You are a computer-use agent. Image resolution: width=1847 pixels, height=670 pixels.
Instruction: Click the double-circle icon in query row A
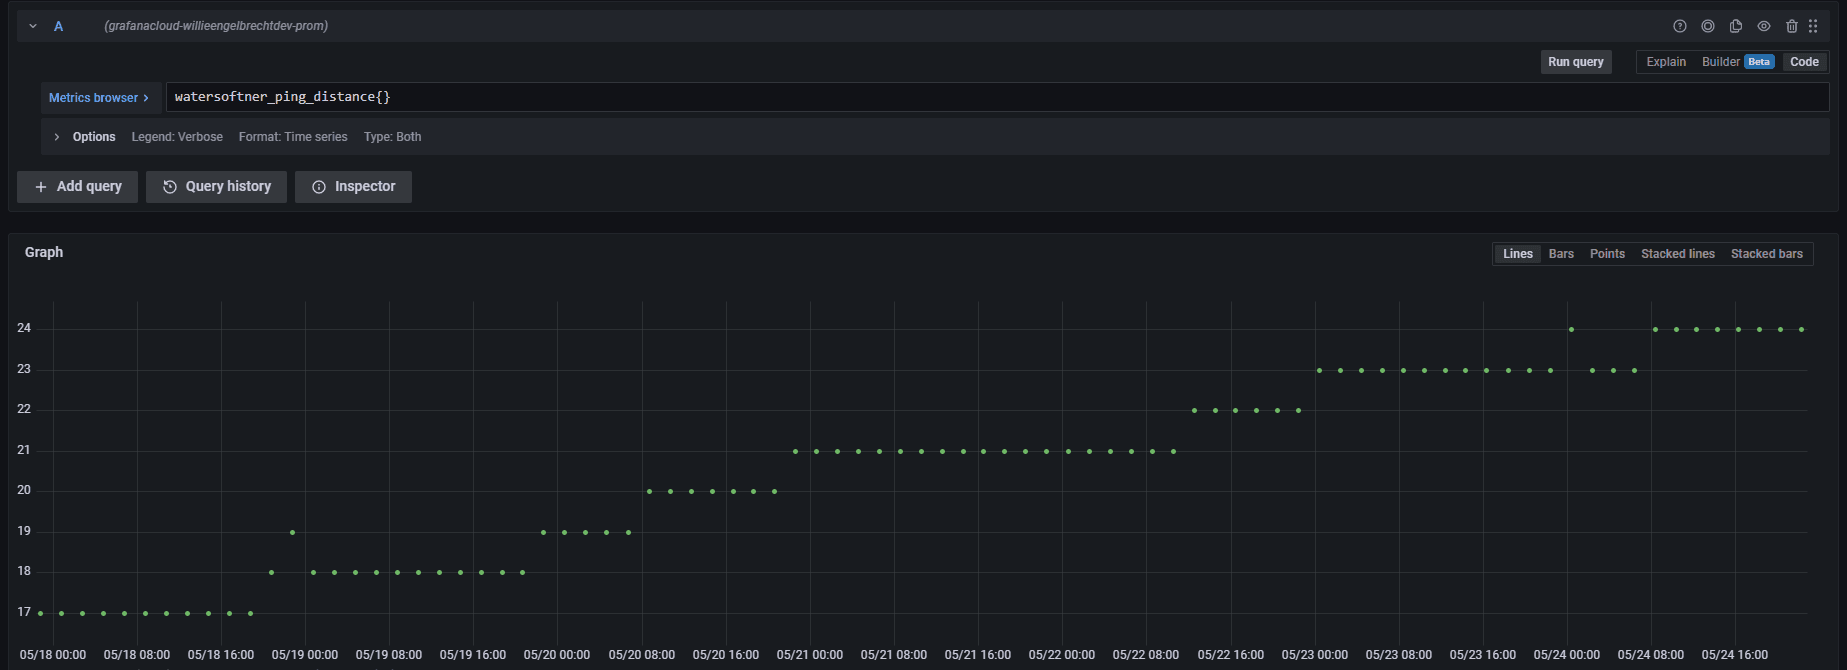pyautogui.click(x=1708, y=26)
